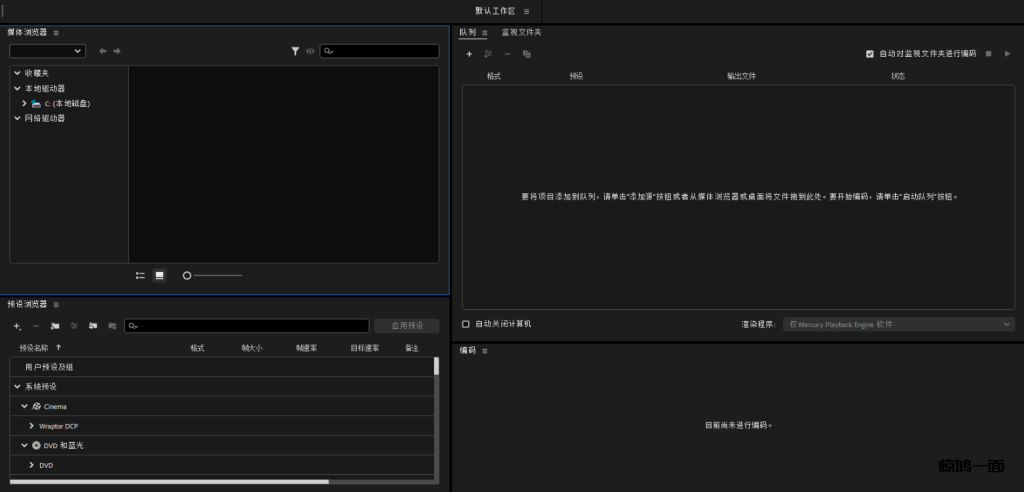The width and height of the screenshot is (1024, 492).
Task: Toggle 自动对监视文件夹进行编码 checkbox
Action: pyautogui.click(x=870, y=54)
